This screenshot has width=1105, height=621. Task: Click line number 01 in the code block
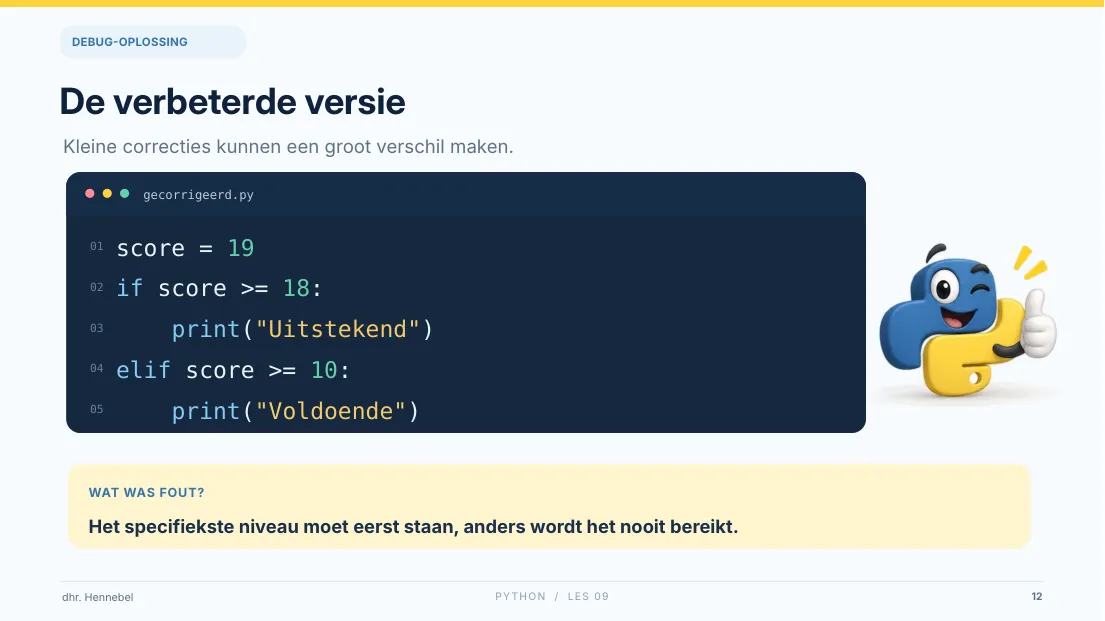point(97,246)
